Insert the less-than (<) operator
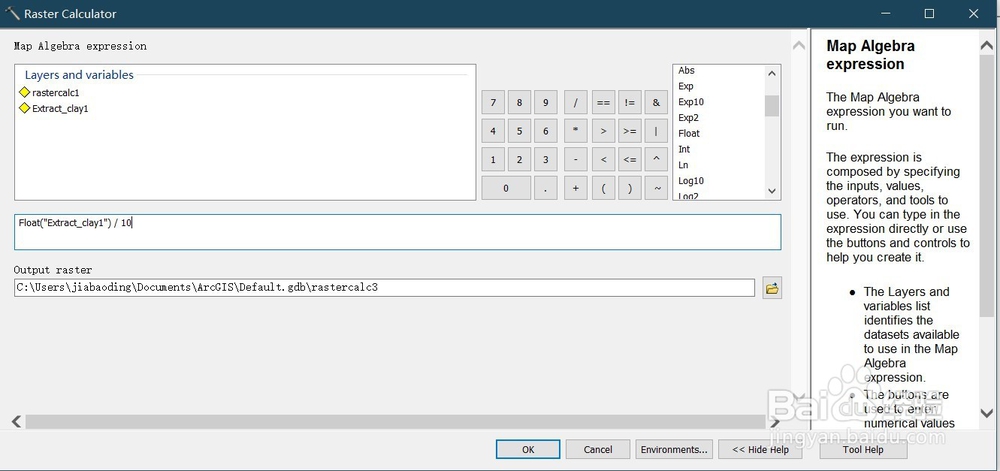The height and width of the screenshot is (471, 1000). click(x=603, y=160)
